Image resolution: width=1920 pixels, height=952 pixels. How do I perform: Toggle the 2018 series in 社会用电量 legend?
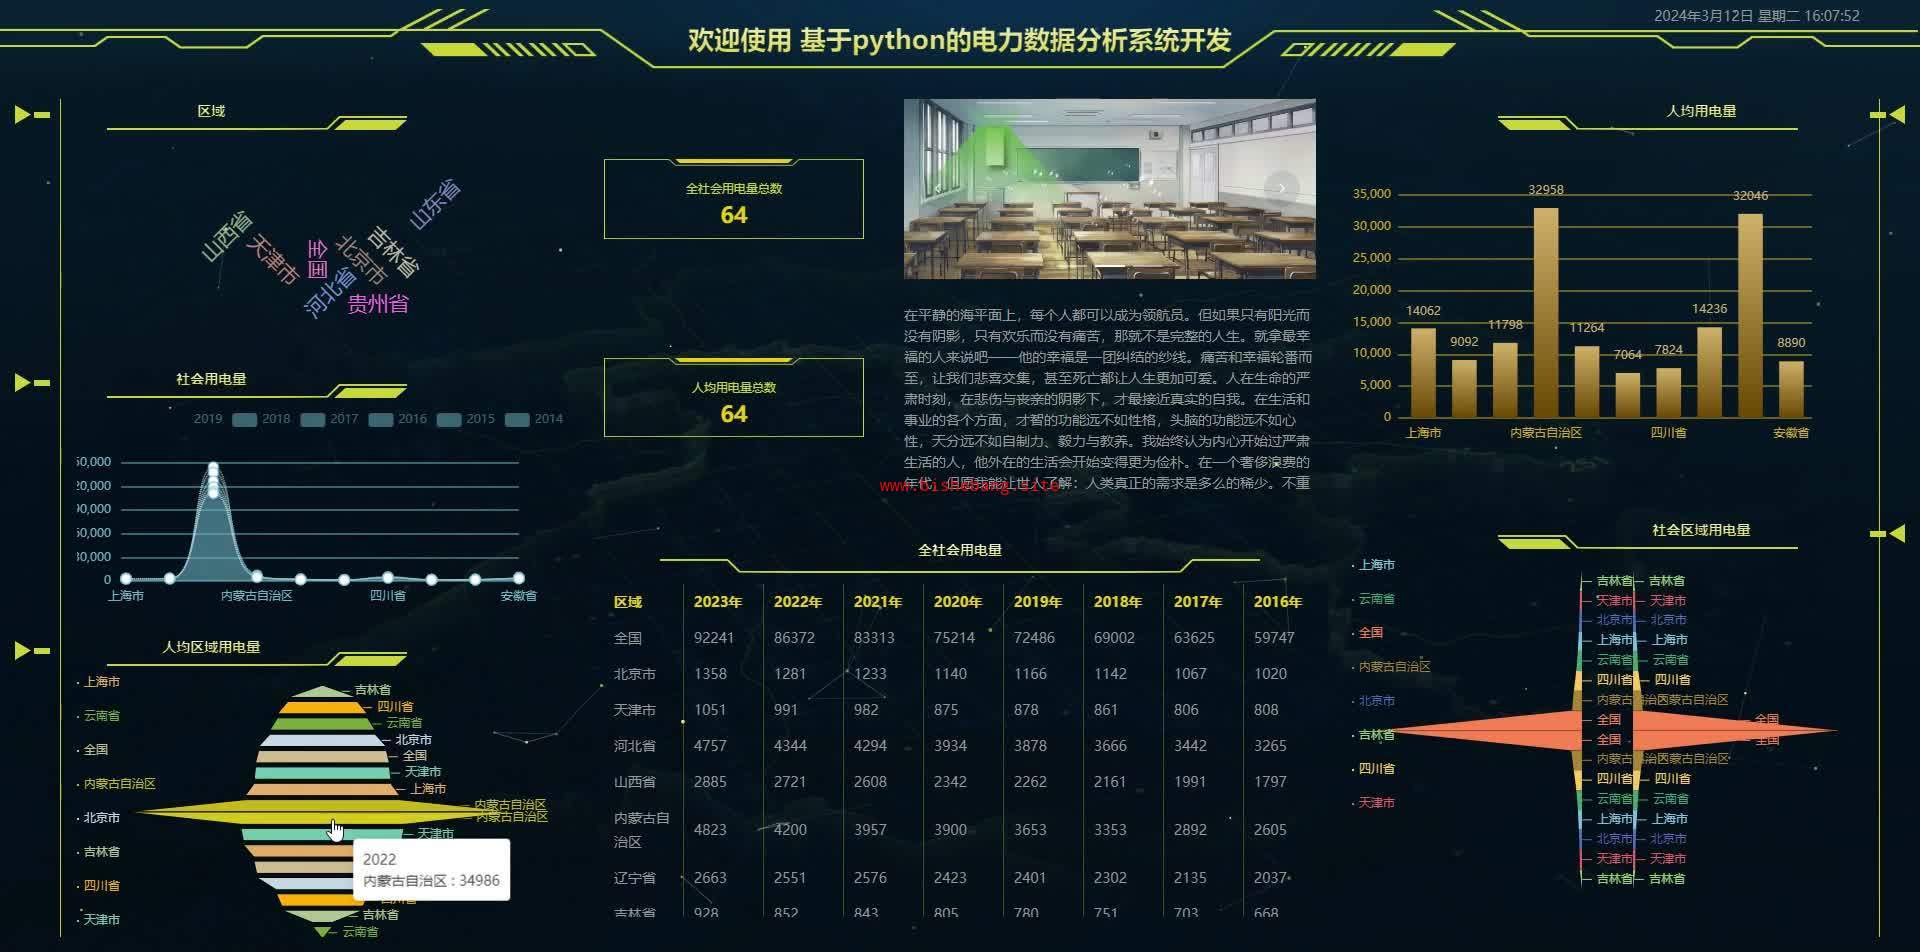coord(262,419)
